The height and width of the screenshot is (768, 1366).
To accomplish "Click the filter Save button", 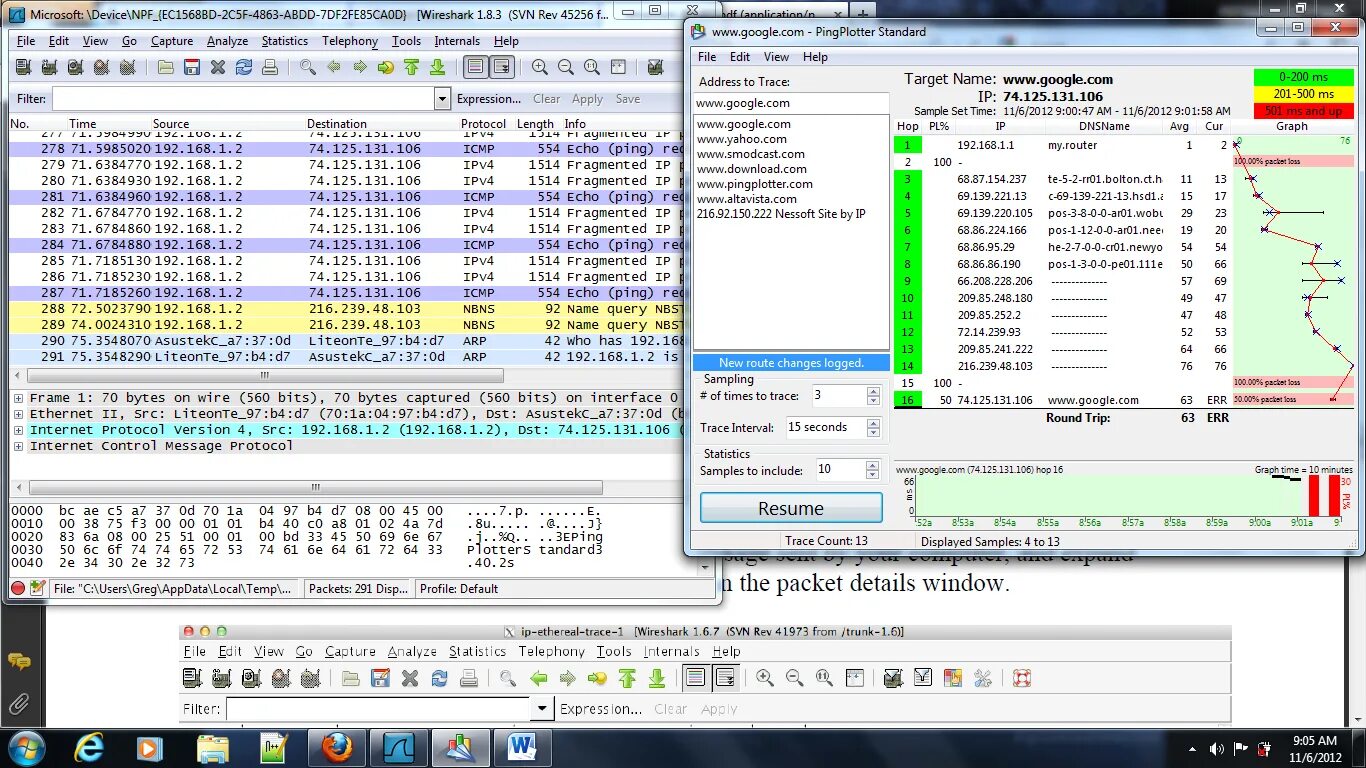I will tap(628, 99).
